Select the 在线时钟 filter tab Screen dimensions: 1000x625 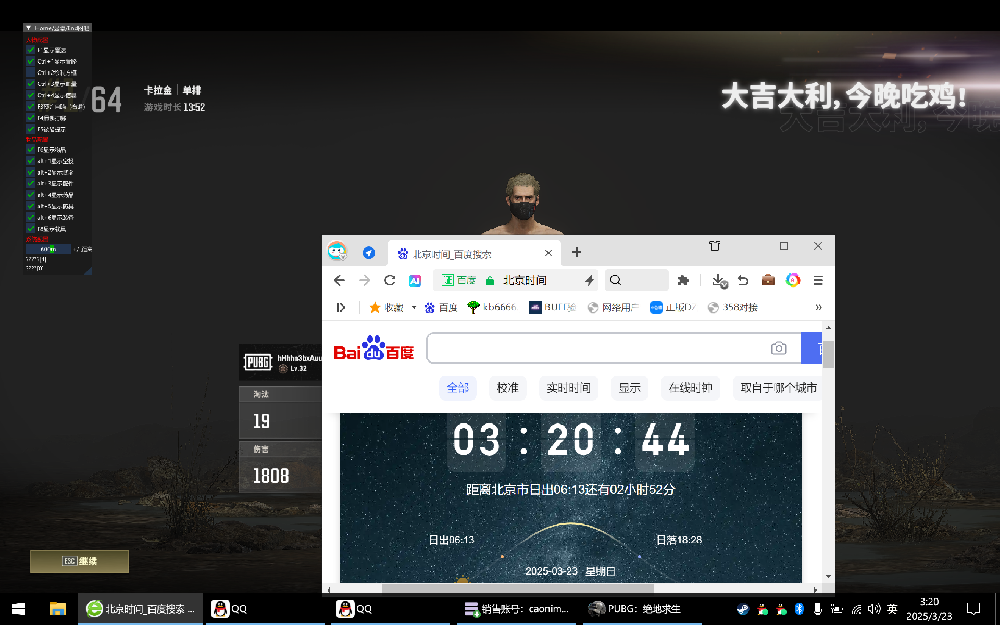pos(691,388)
